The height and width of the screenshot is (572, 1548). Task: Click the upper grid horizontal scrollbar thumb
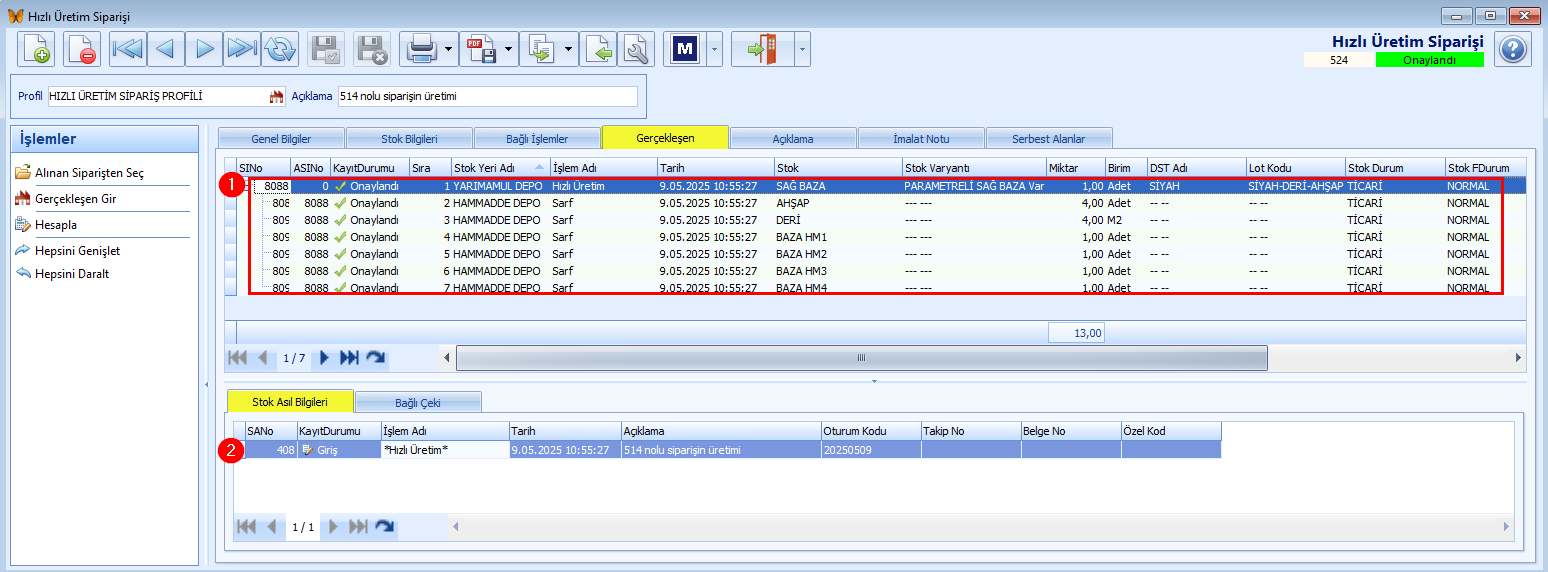[x=861, y=357]
